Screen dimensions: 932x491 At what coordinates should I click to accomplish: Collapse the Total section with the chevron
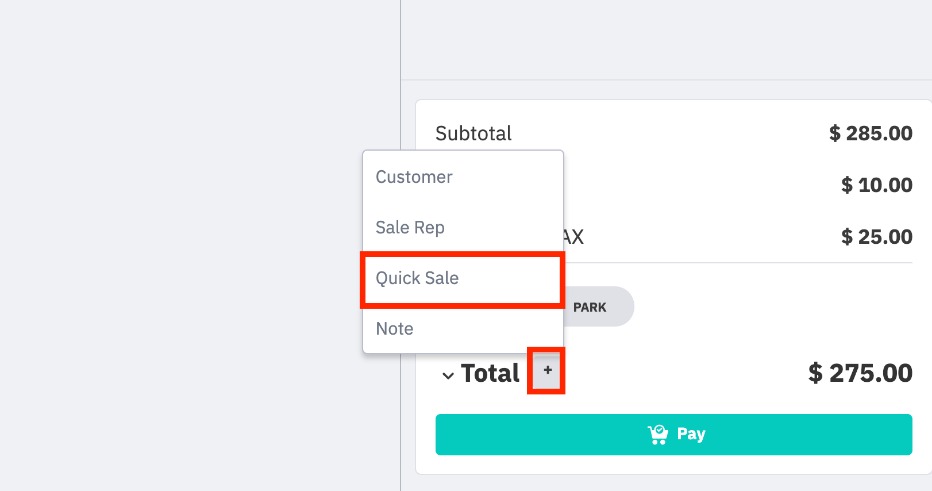[x=448, y=376]
